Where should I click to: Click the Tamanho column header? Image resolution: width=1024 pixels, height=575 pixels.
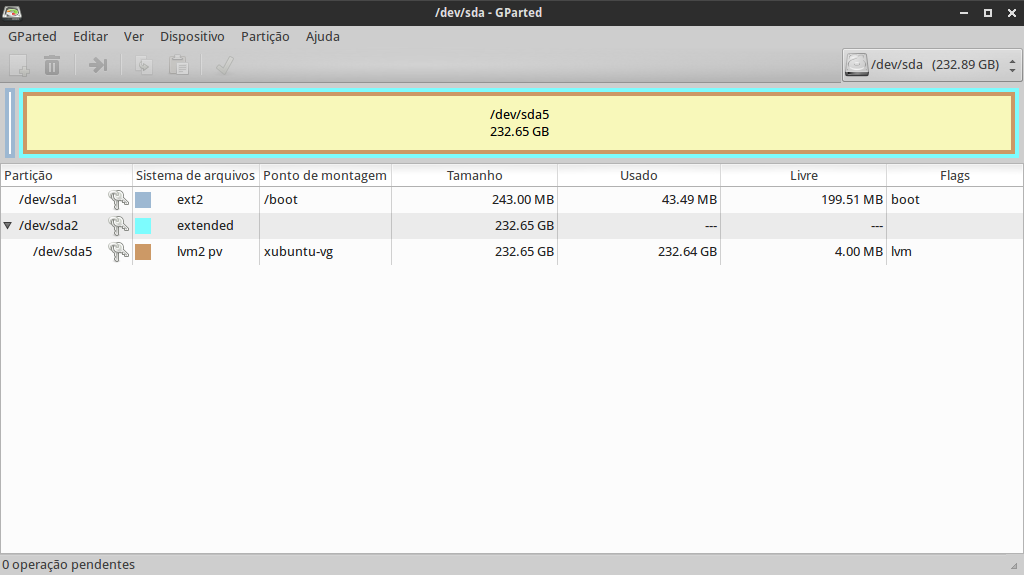click(x=474, y=176)
